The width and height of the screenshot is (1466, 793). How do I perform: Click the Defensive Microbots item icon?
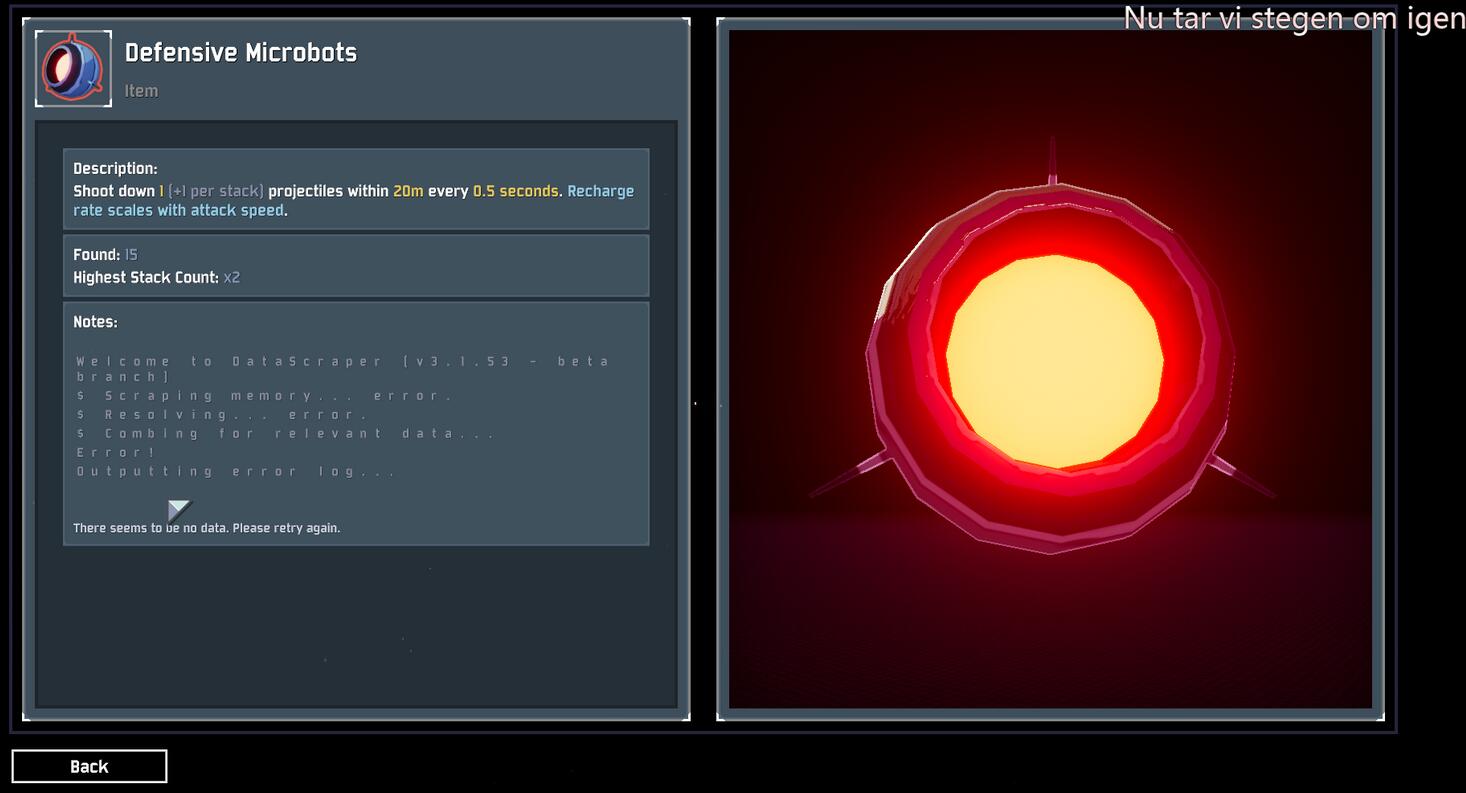pyautogui.click(x=73, y=68)
